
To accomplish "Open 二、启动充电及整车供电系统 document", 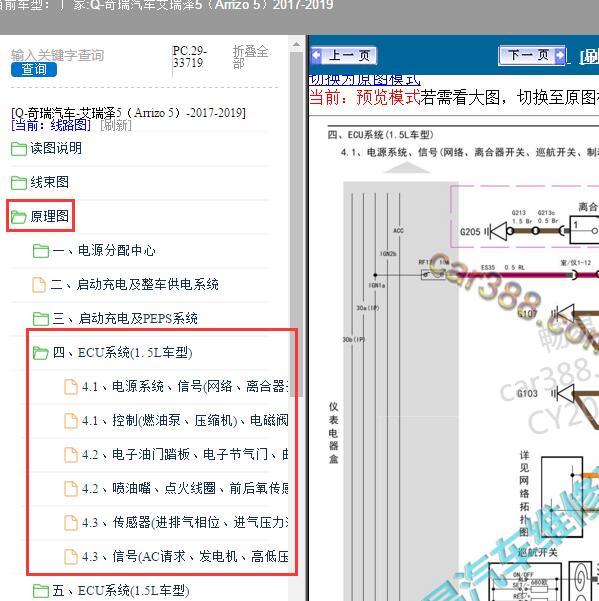I will (135, 284).
